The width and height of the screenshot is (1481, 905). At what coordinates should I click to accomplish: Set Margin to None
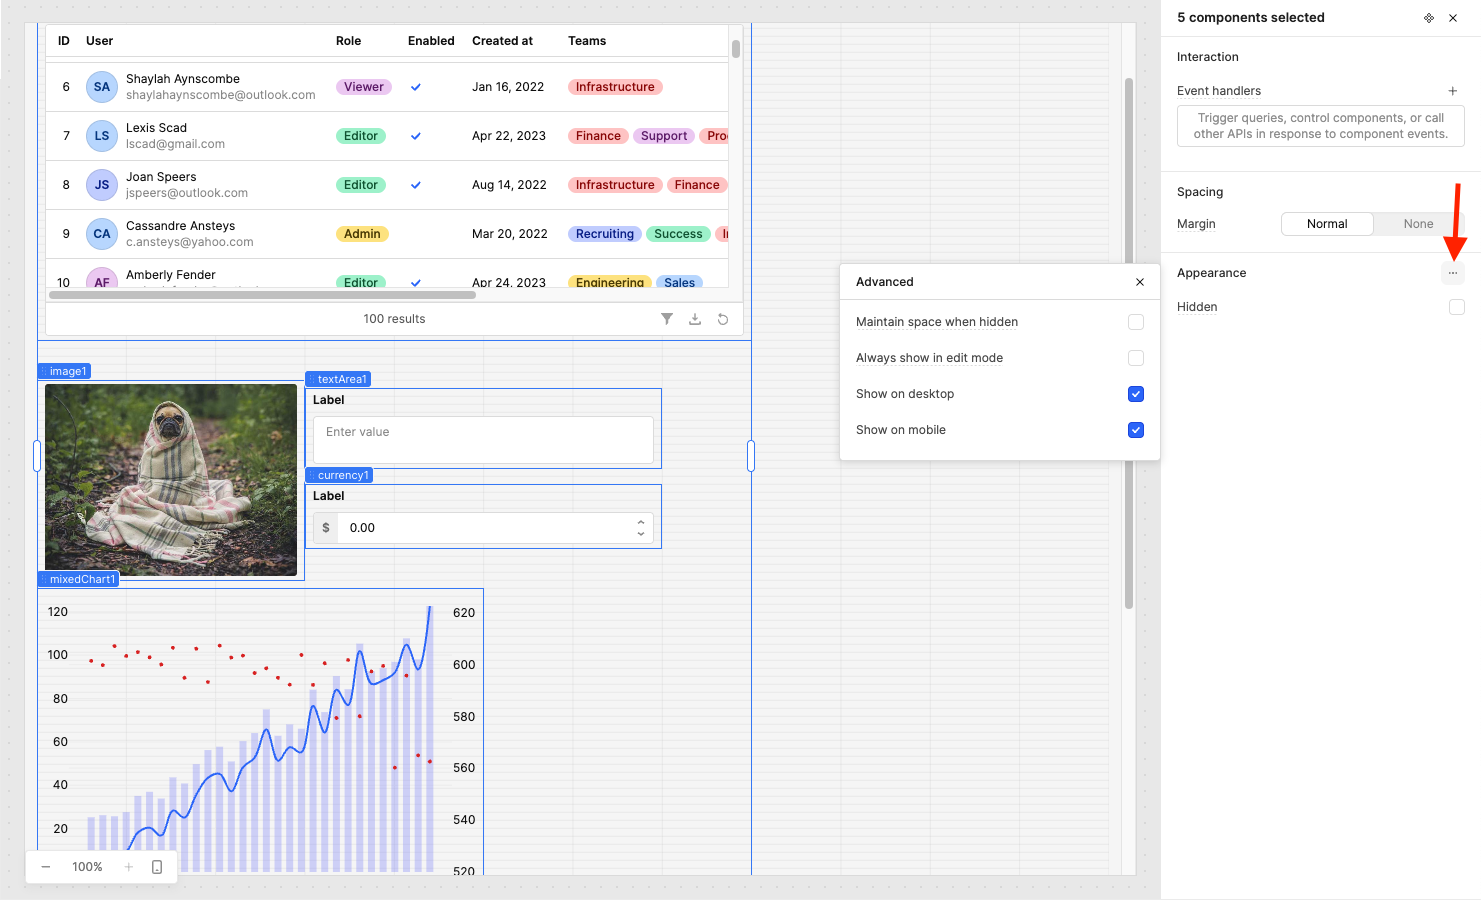(1418, 224)
